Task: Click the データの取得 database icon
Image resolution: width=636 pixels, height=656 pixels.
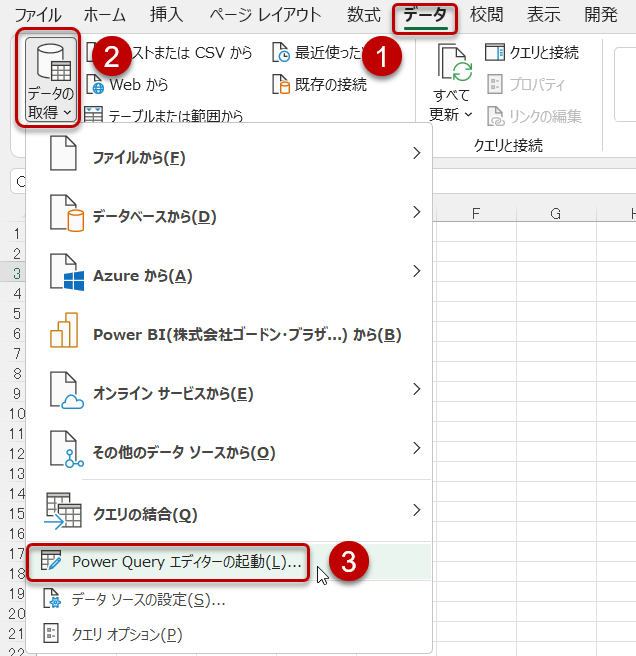Action: click(x=54, y=62)
